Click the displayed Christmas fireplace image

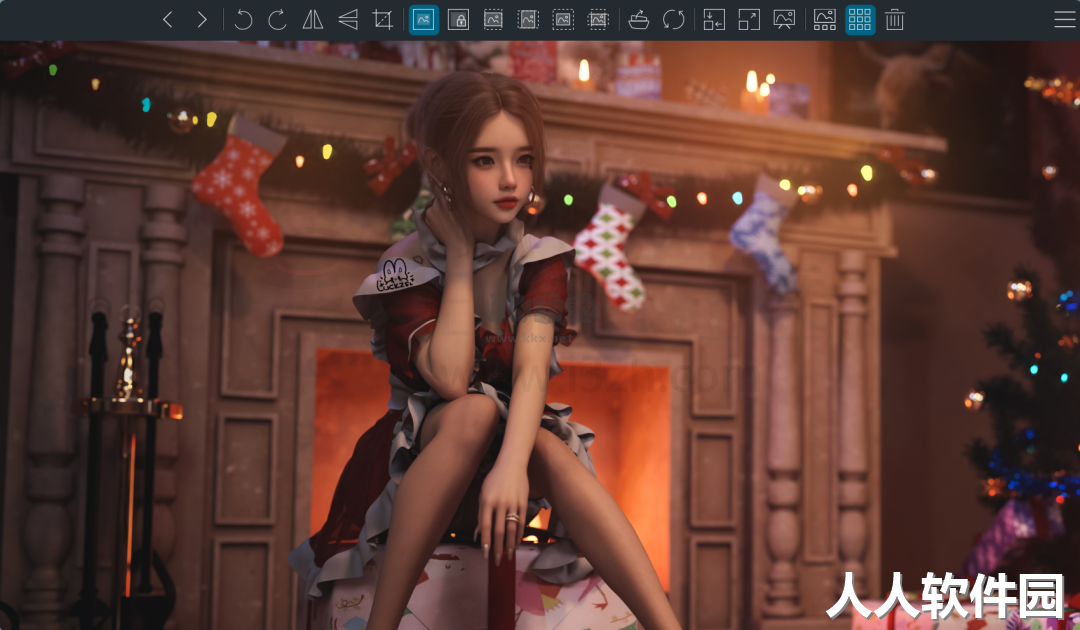click(x=540, y=335)
